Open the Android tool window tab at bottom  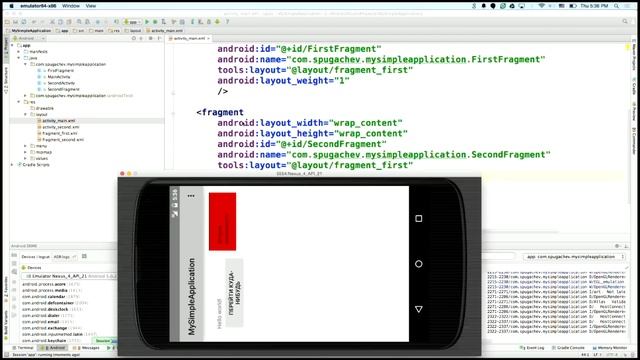(x=54, y=348)
